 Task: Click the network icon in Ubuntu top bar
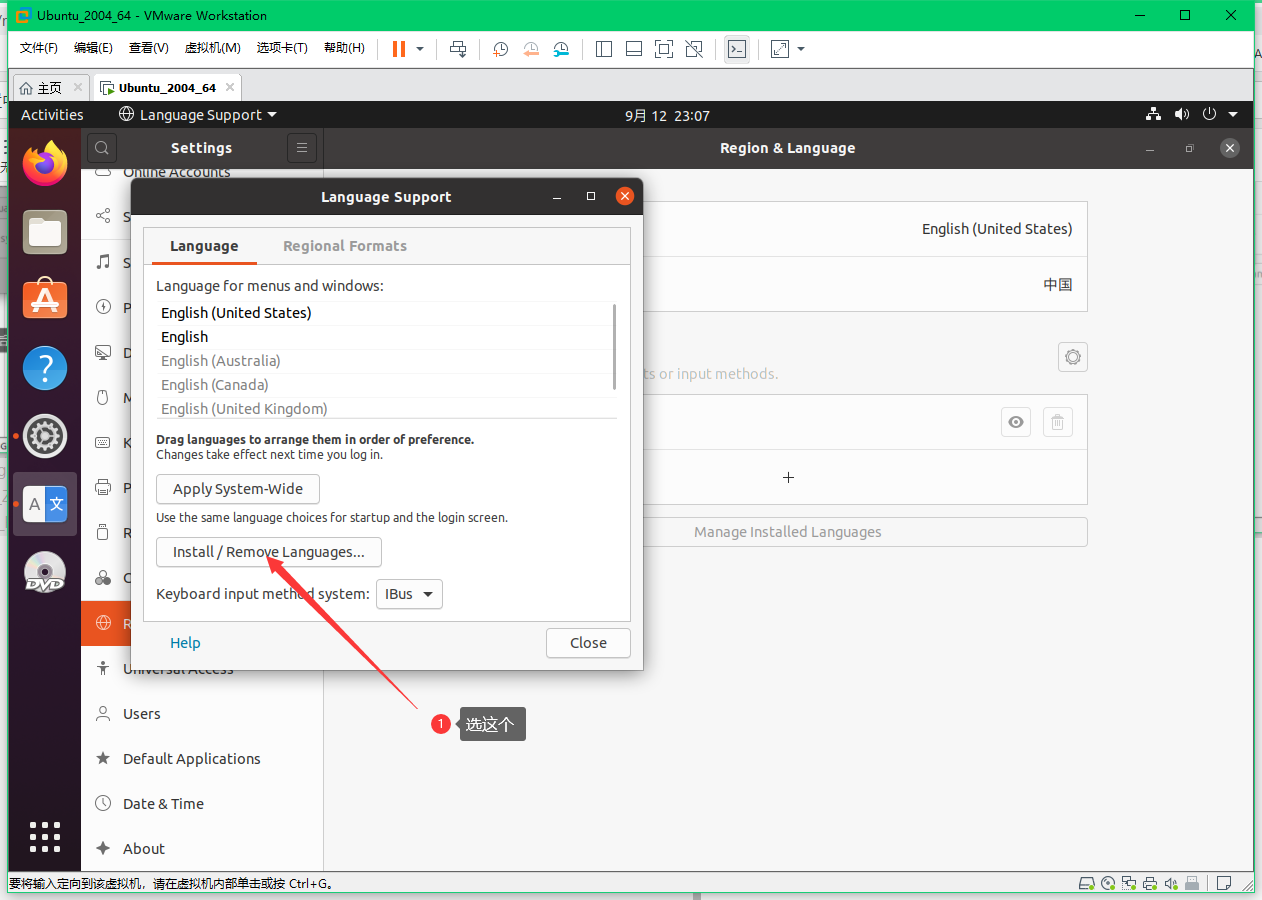click(1153, 115)
